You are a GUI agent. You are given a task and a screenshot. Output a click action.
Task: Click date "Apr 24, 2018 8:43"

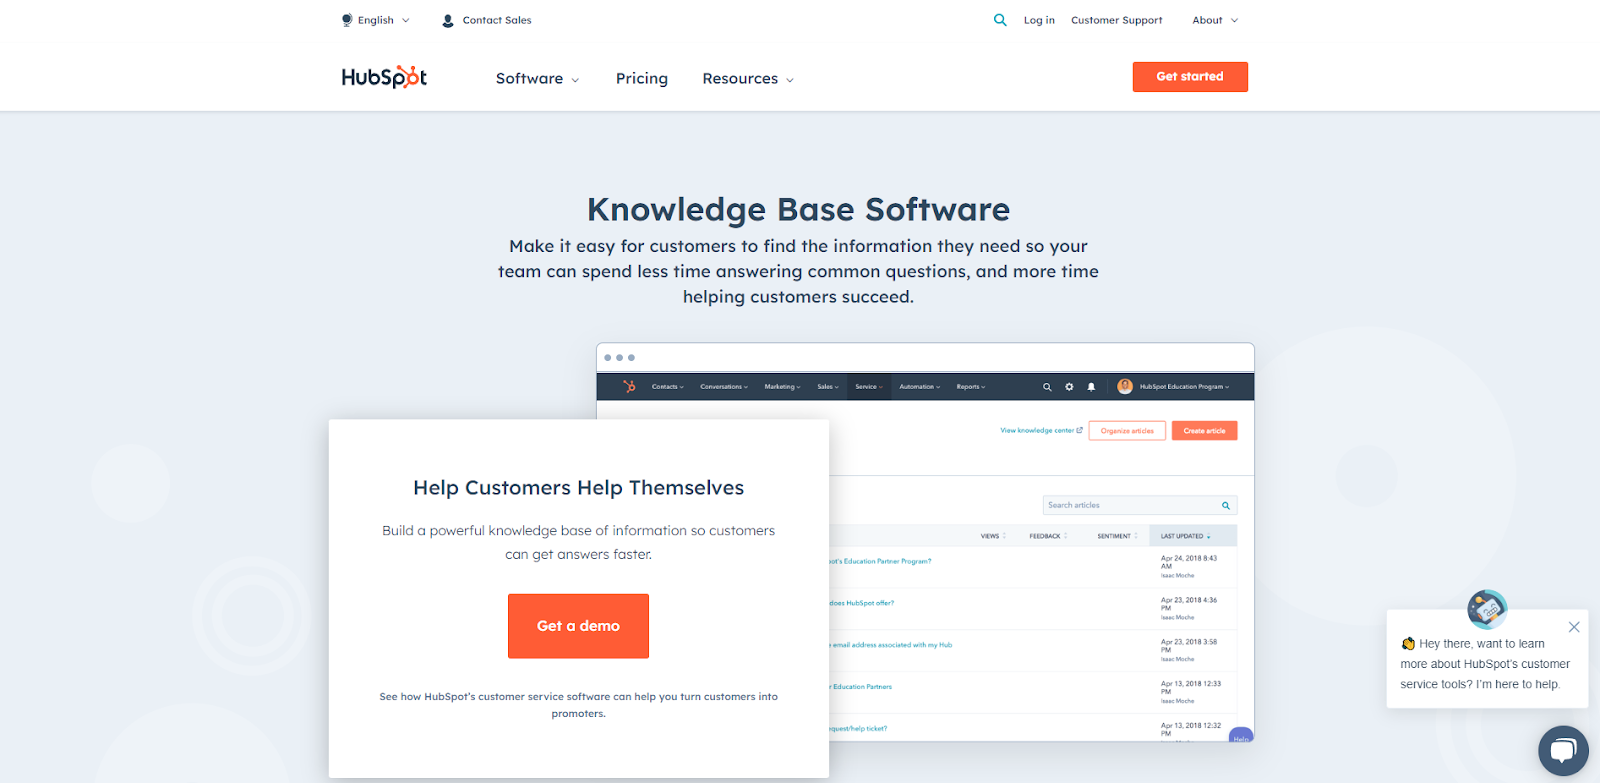coord(1189,559)
